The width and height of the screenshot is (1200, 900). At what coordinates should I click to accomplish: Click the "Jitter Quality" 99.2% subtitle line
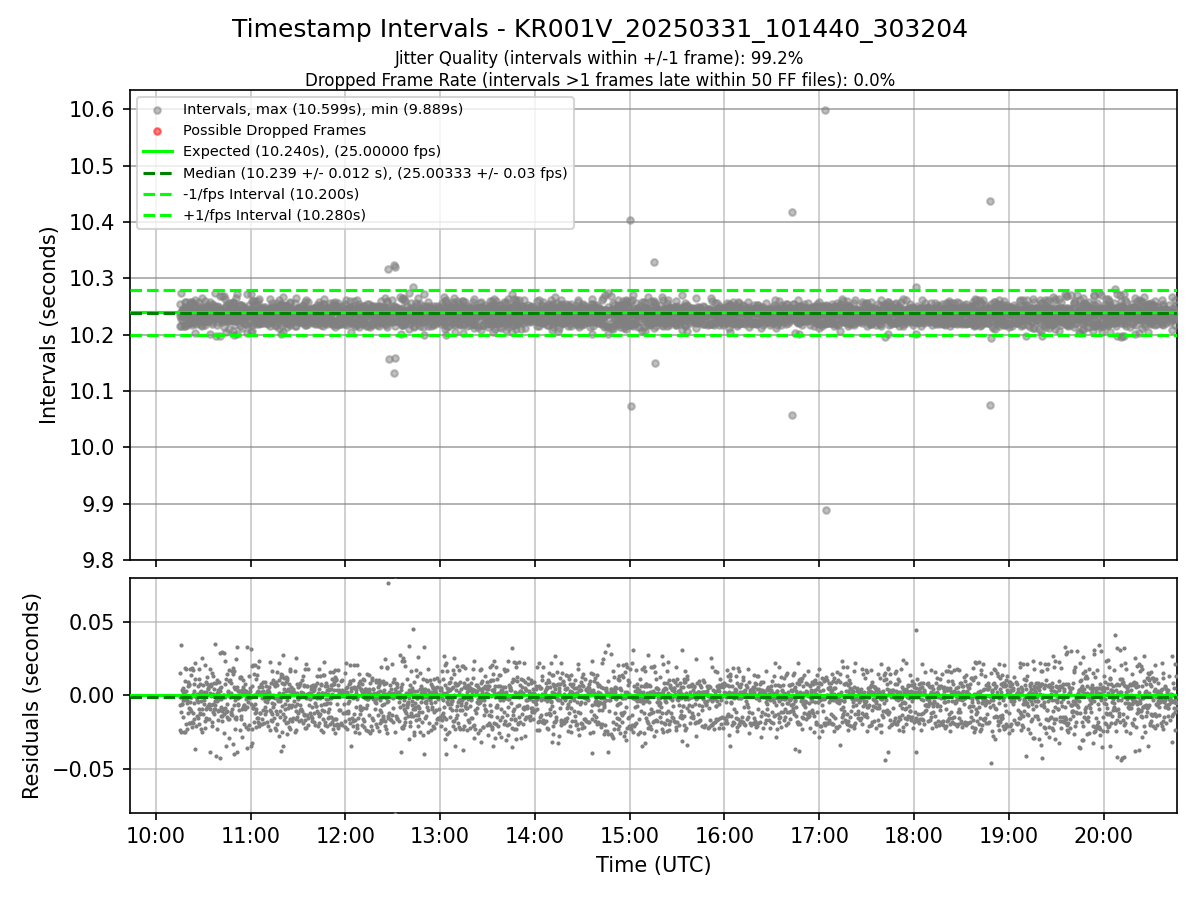click(599, 58)
